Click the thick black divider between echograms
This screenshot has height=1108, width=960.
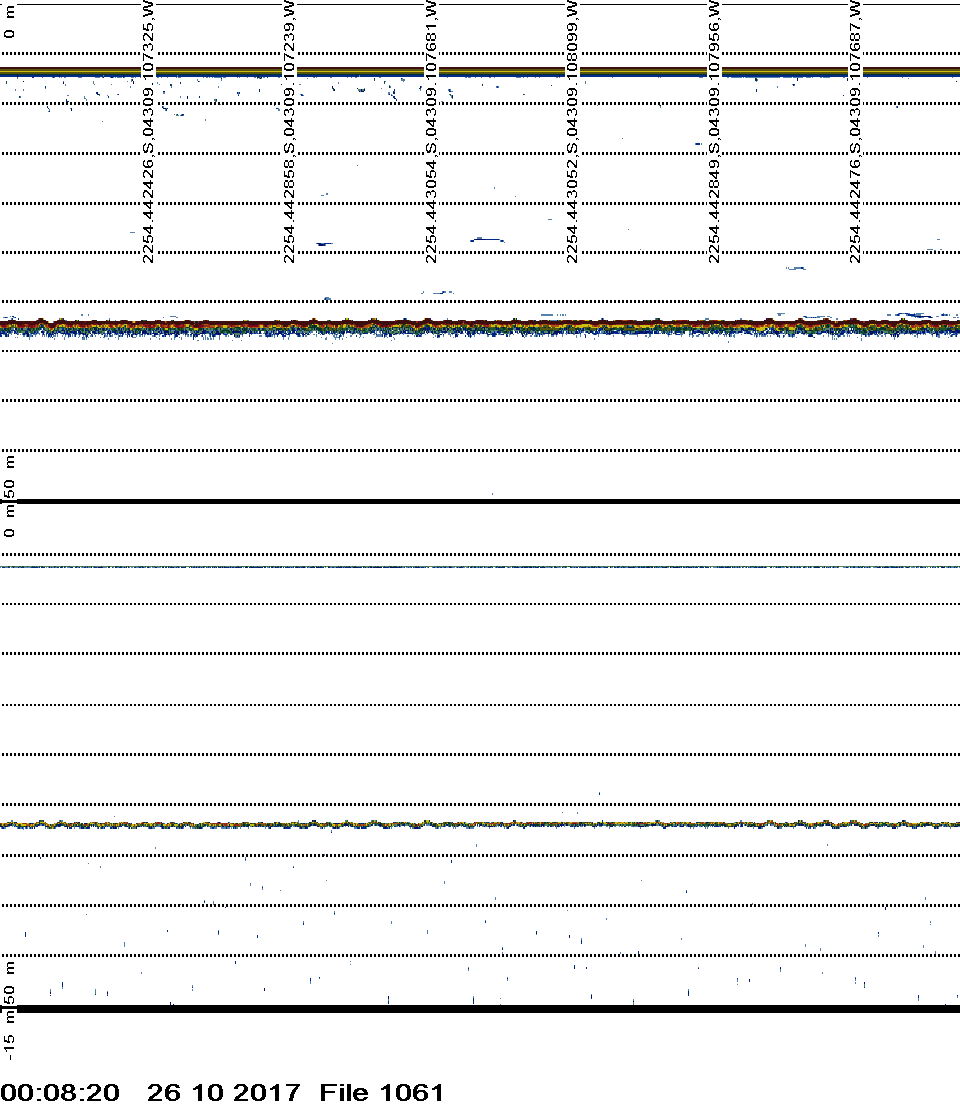(480, 501)
